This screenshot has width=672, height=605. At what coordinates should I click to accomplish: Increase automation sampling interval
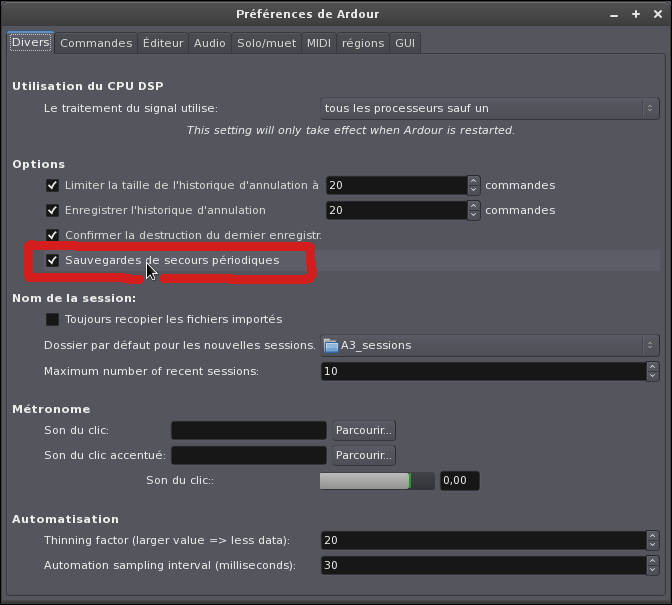[x=652, y=561]
